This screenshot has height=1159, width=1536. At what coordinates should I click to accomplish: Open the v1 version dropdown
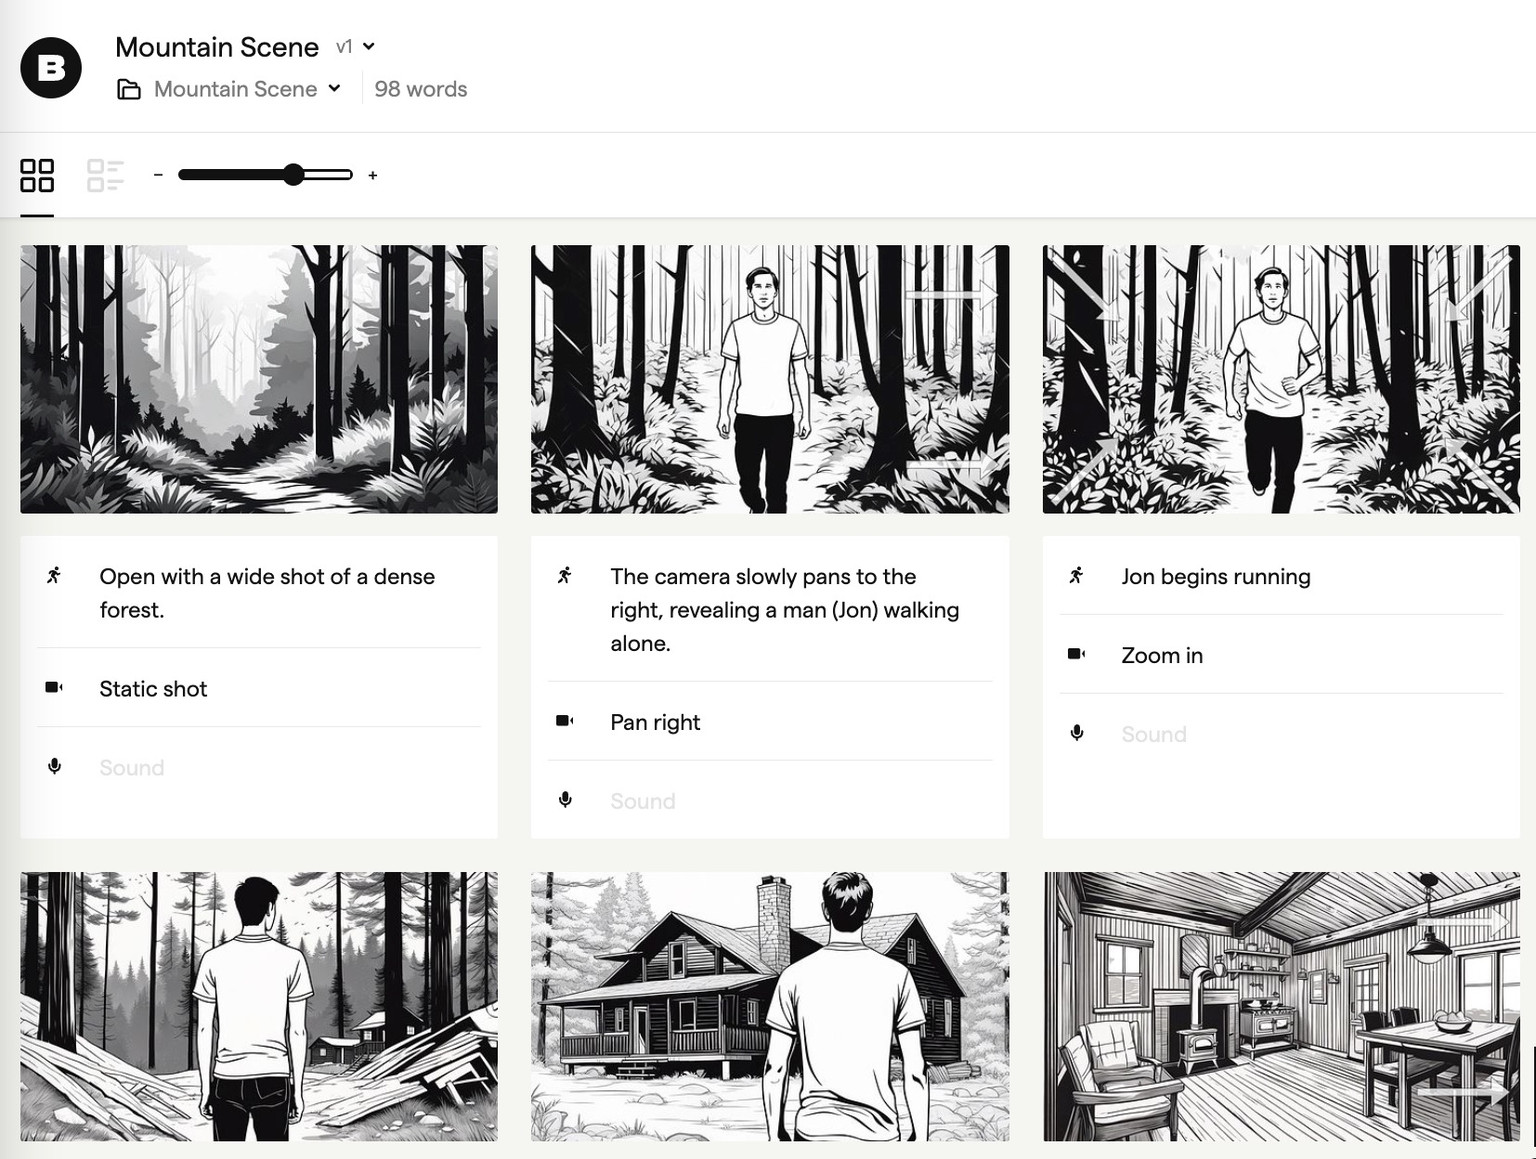point(356,46)
